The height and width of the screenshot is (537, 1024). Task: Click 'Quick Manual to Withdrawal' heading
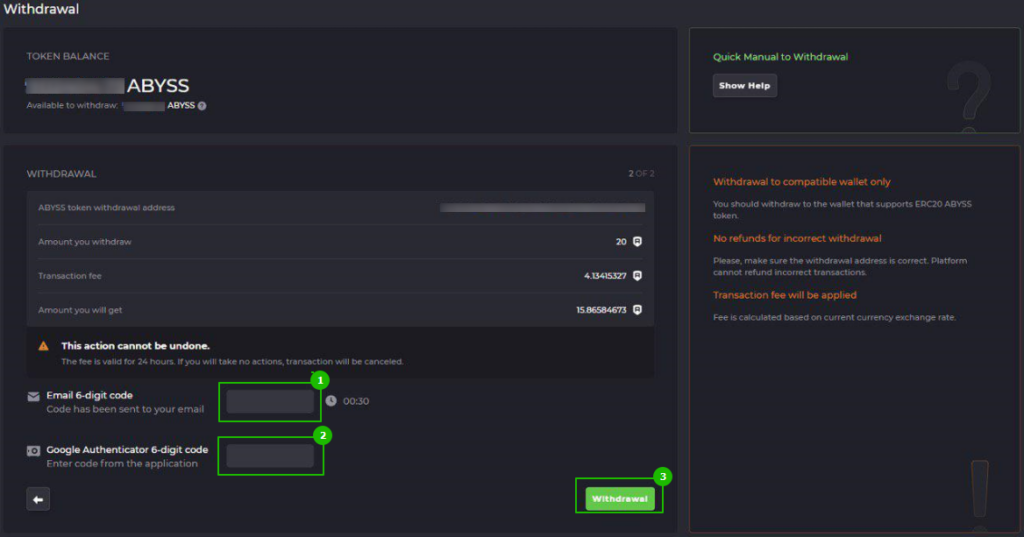click(780, 57)
